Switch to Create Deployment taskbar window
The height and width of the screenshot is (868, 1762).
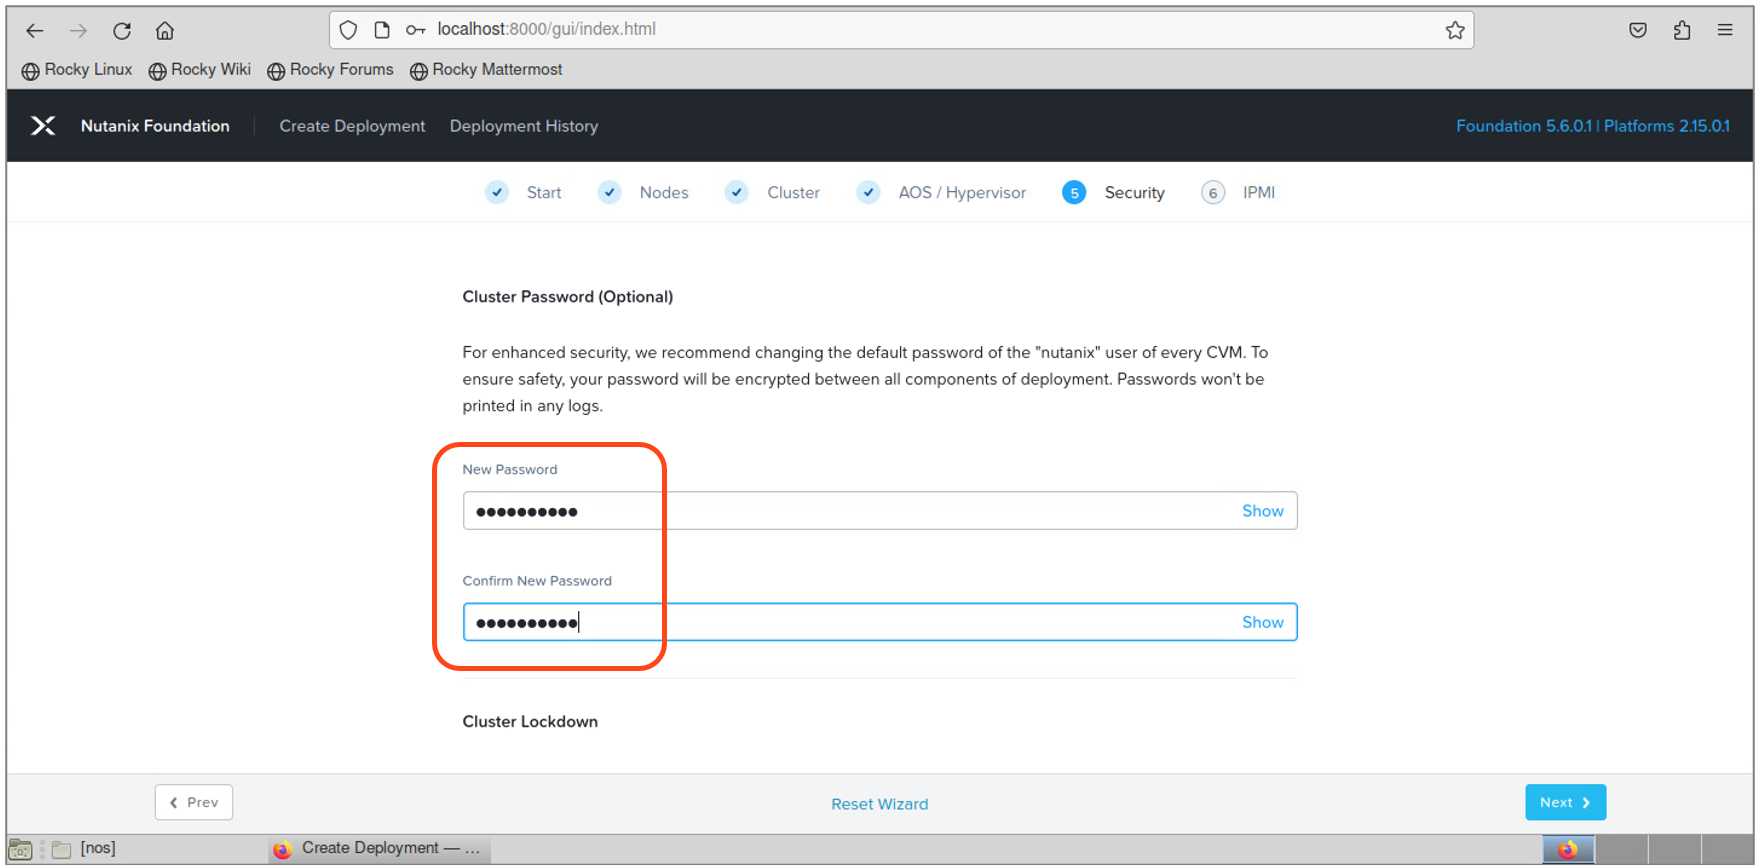click(378, 849)
